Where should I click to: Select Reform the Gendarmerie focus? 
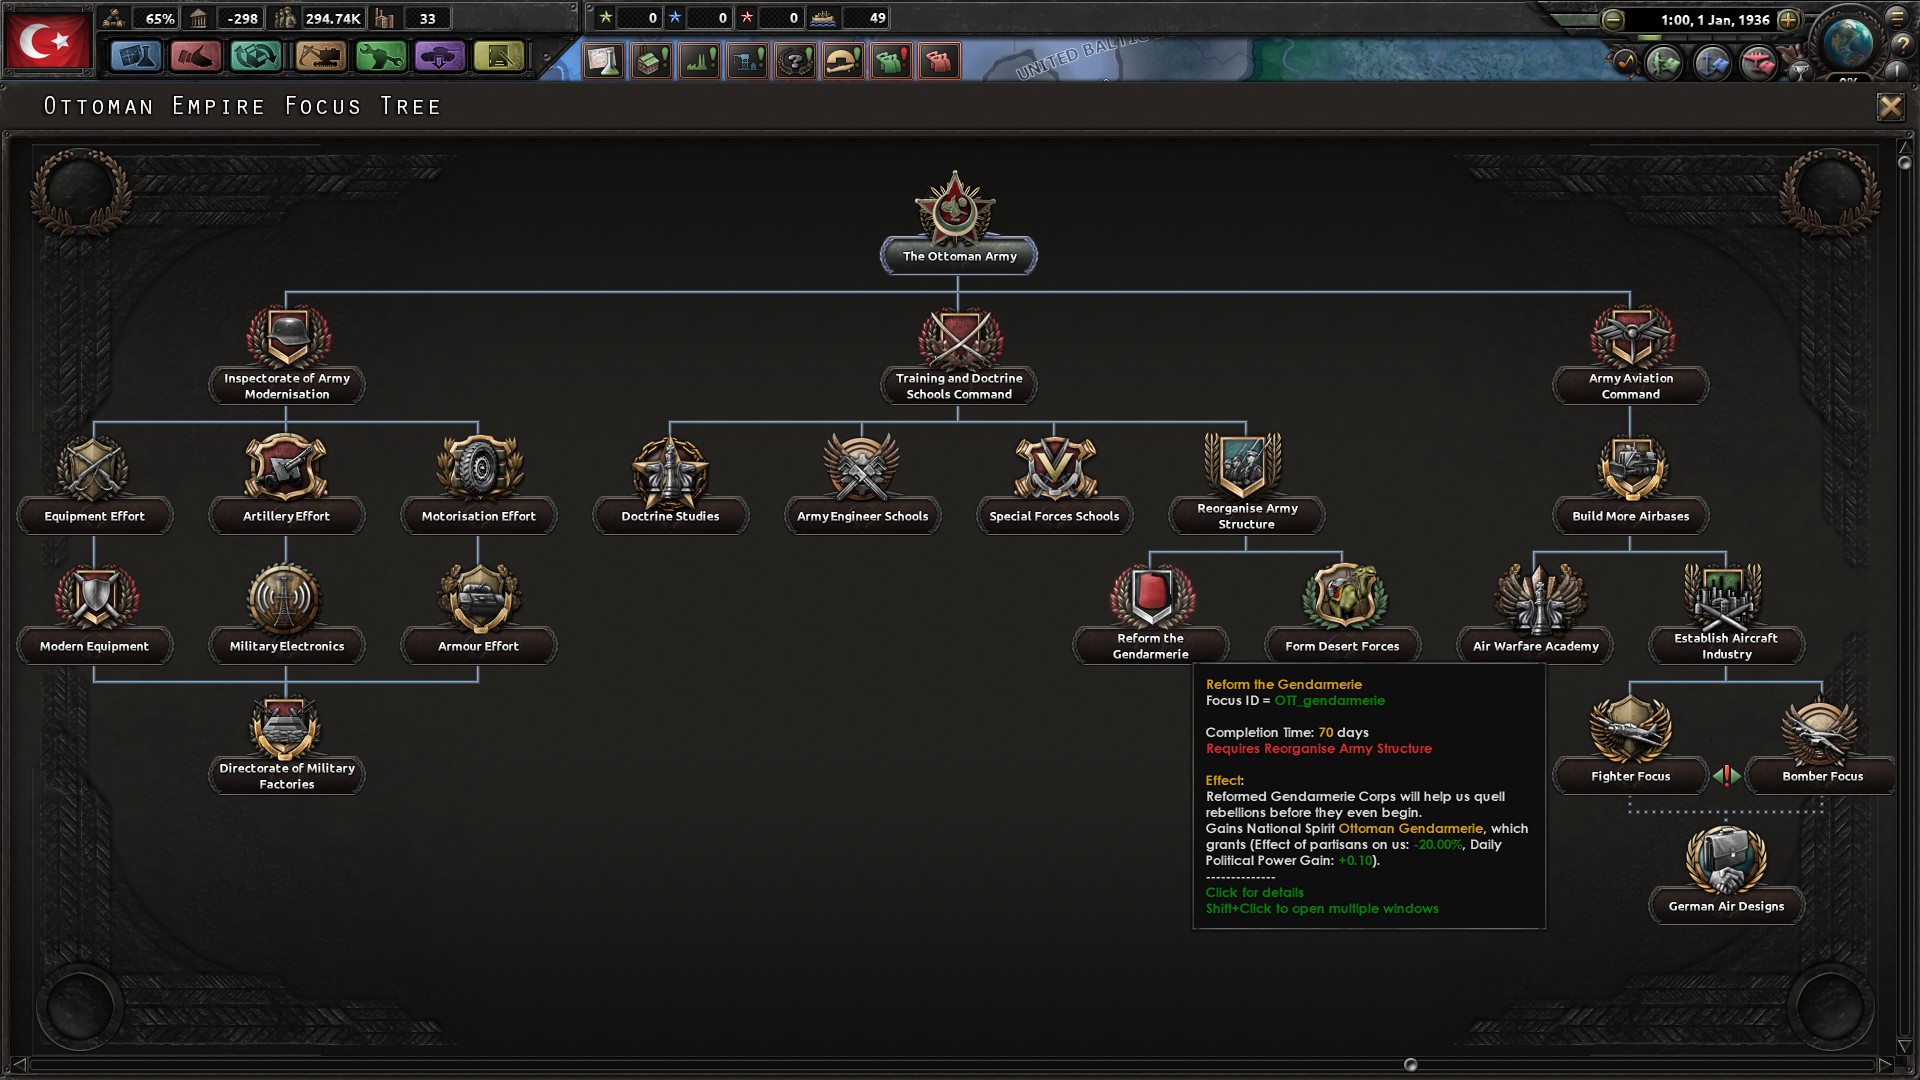(x=1150, y=612)
